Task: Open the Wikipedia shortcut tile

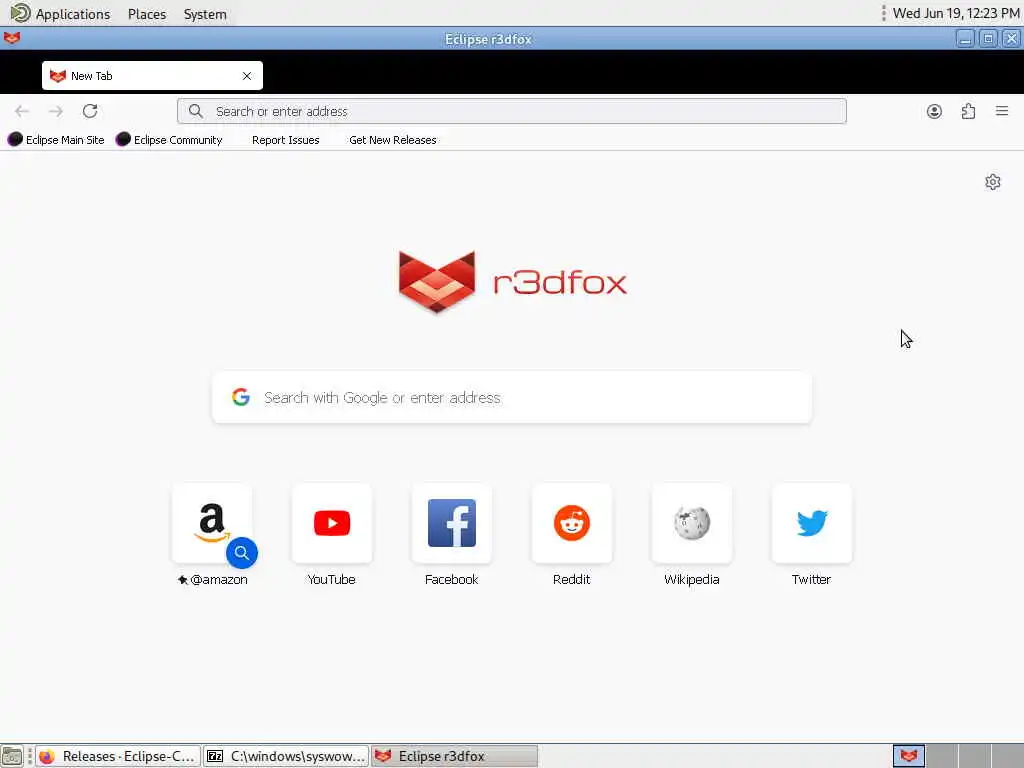Action: 692,523
